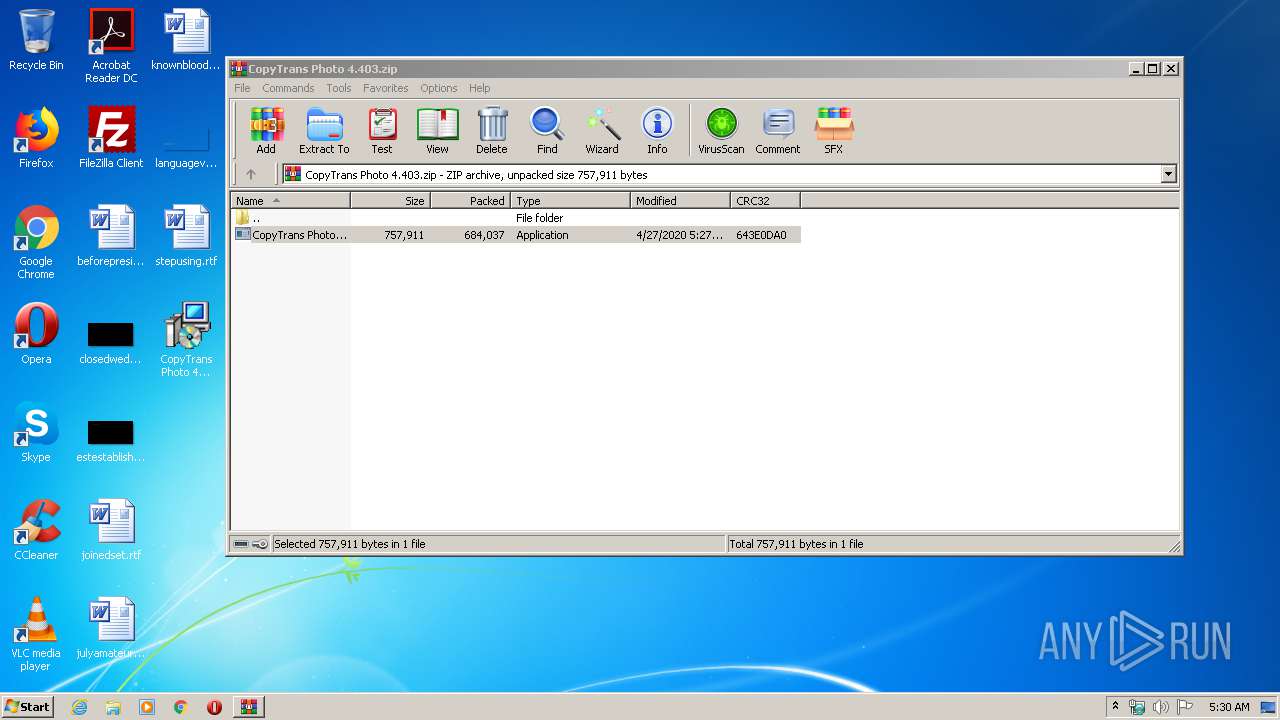Click the Start button
1280x720 pixels.
28,707
